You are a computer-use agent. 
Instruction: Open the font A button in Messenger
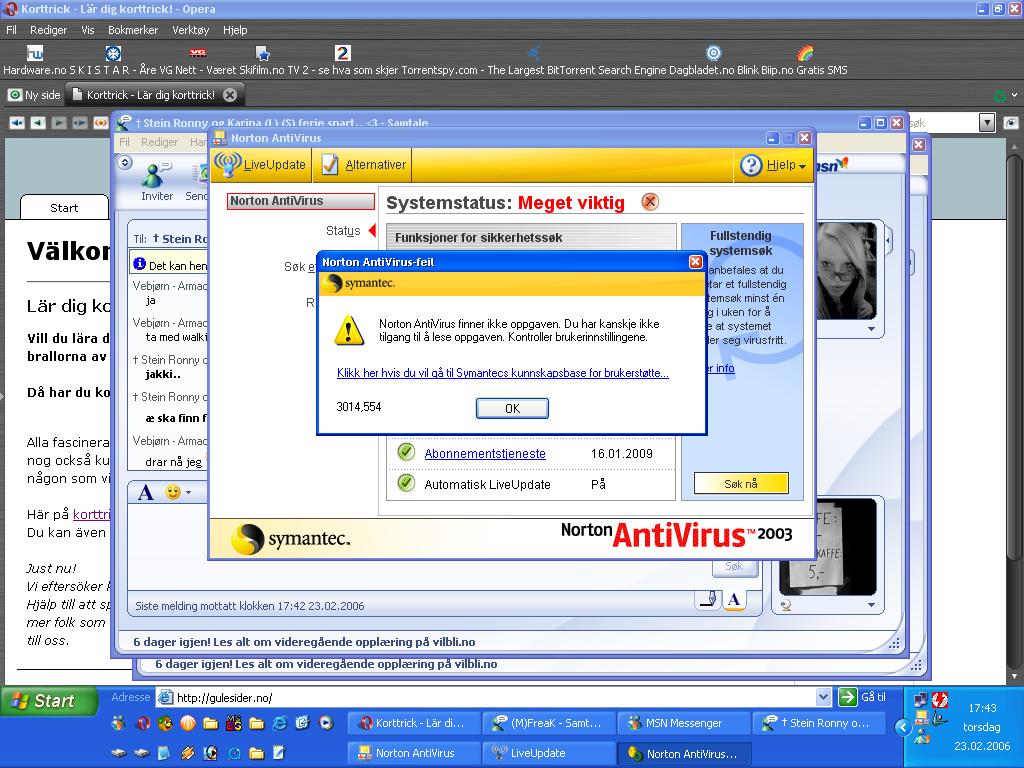[146, 492]
